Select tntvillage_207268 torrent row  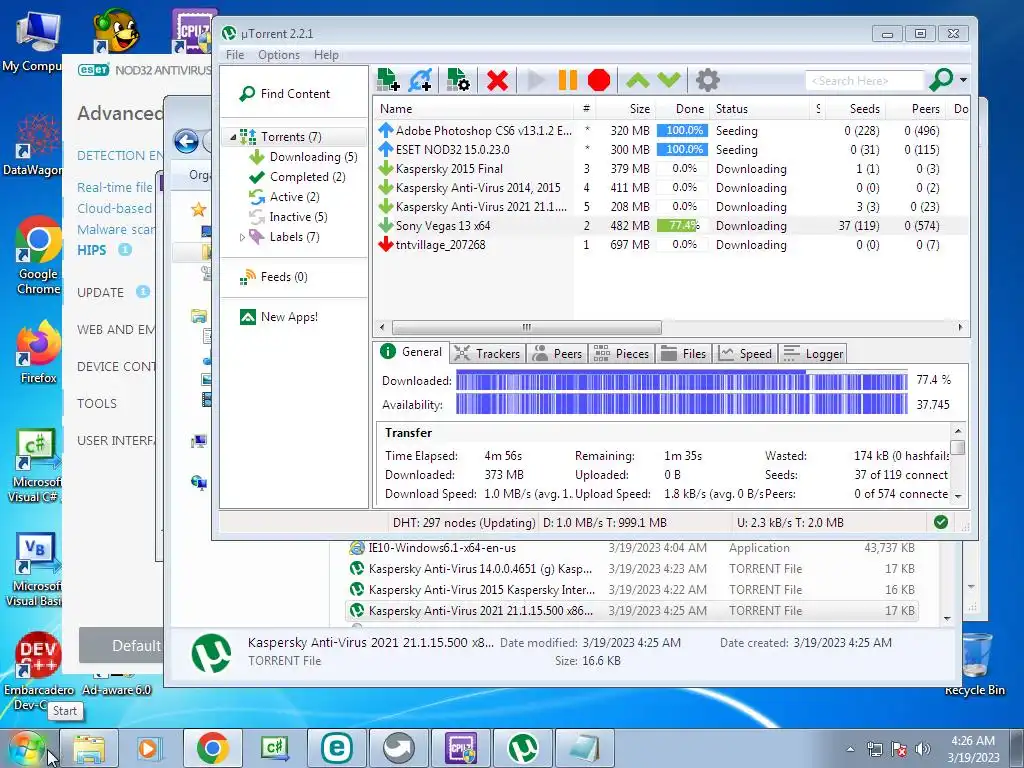coord(669,244)
